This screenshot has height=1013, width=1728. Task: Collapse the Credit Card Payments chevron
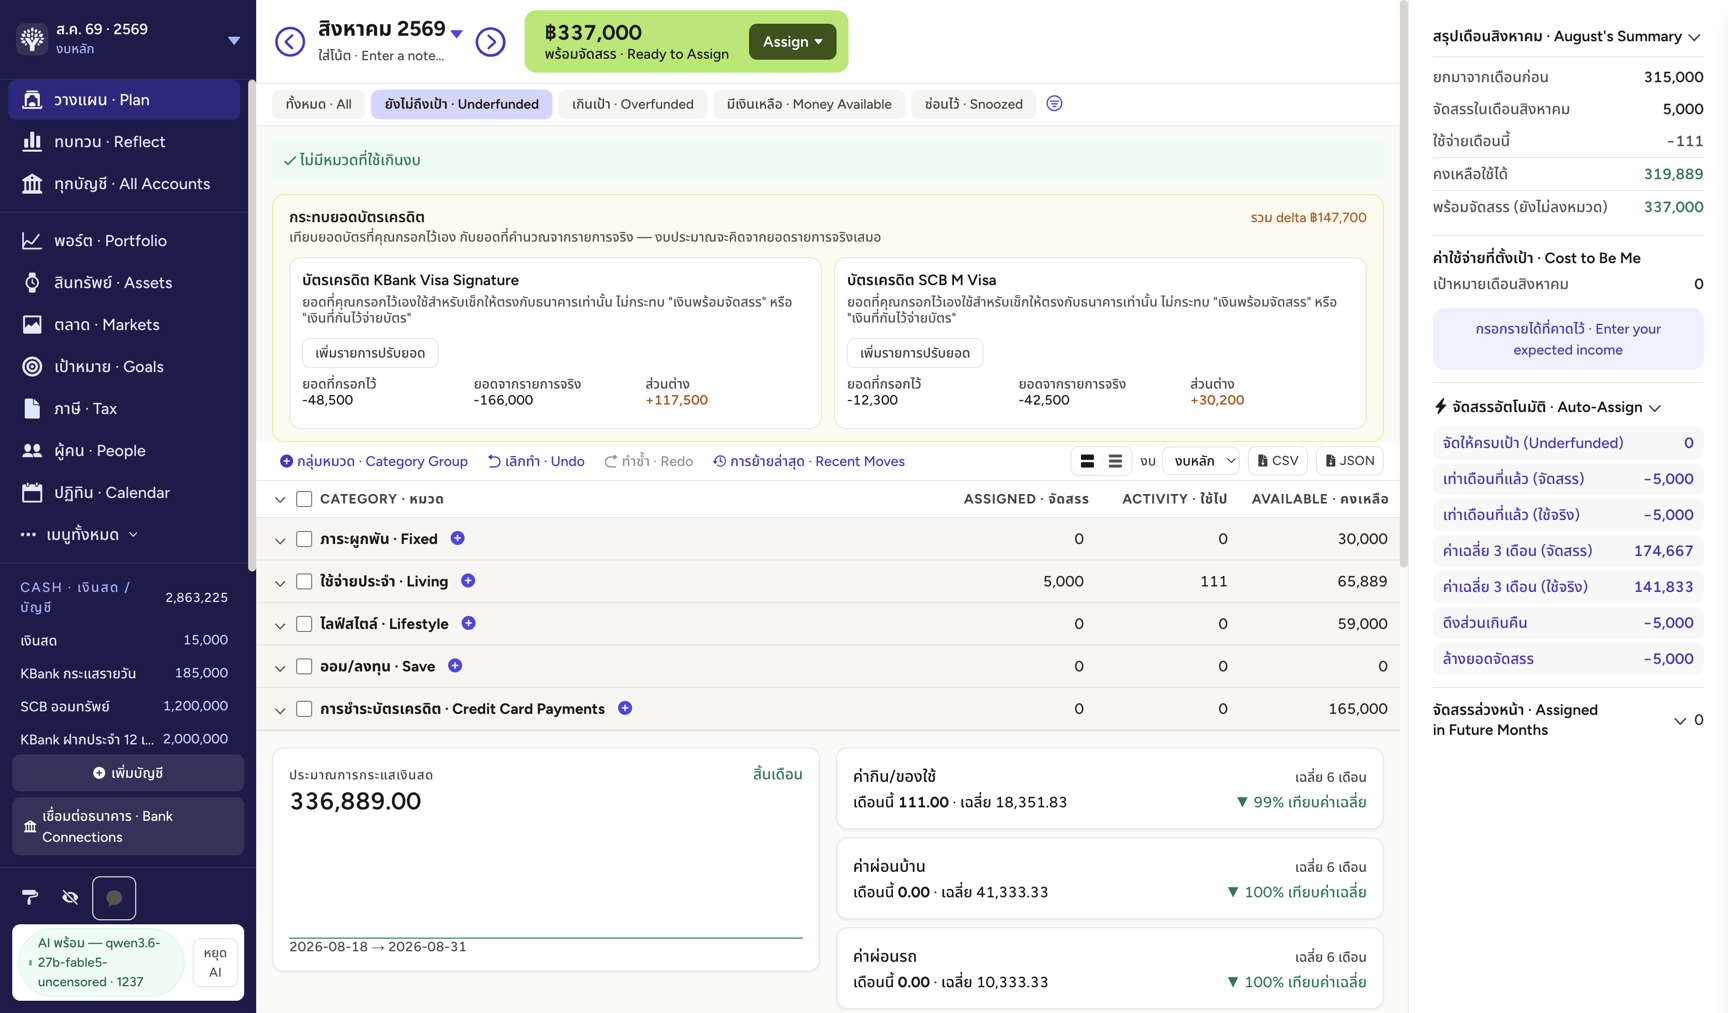click(280, 710)
